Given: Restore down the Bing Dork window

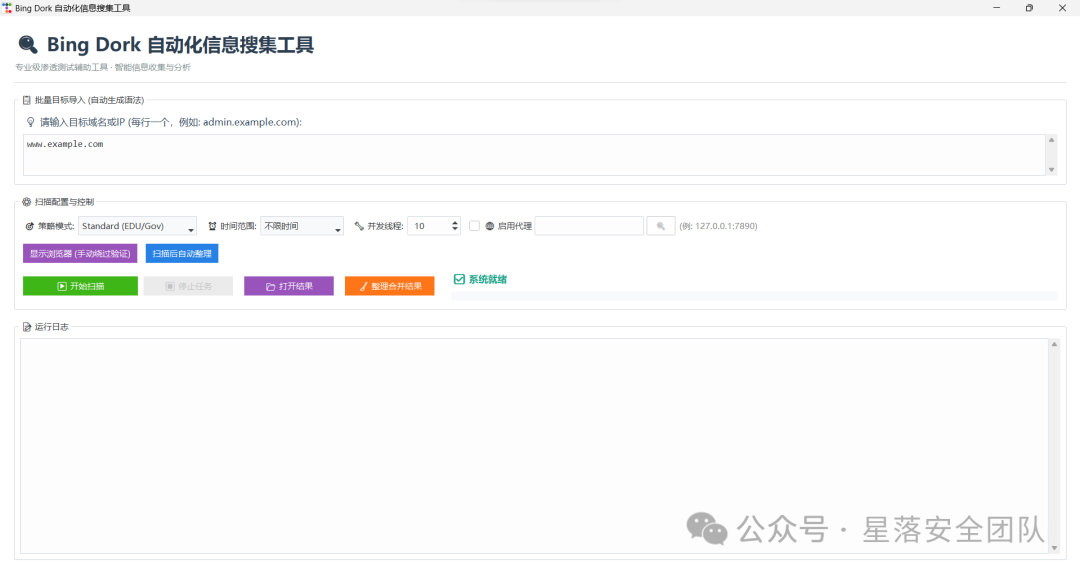Looking at the screenshot, I should [x=1029, y=8].
